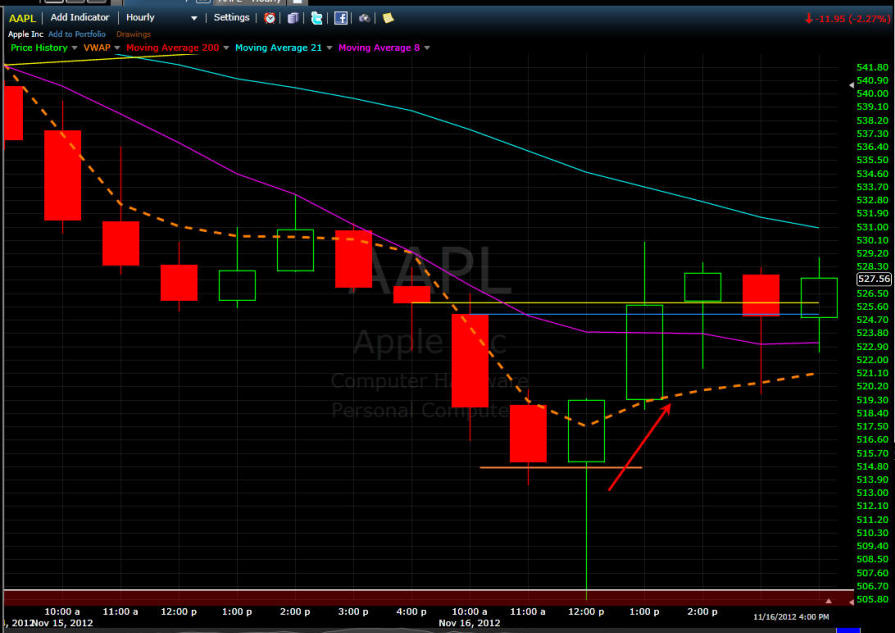Click the 4:00 p time axis label
The image size is (895, 633).
[x=412, y=612]
